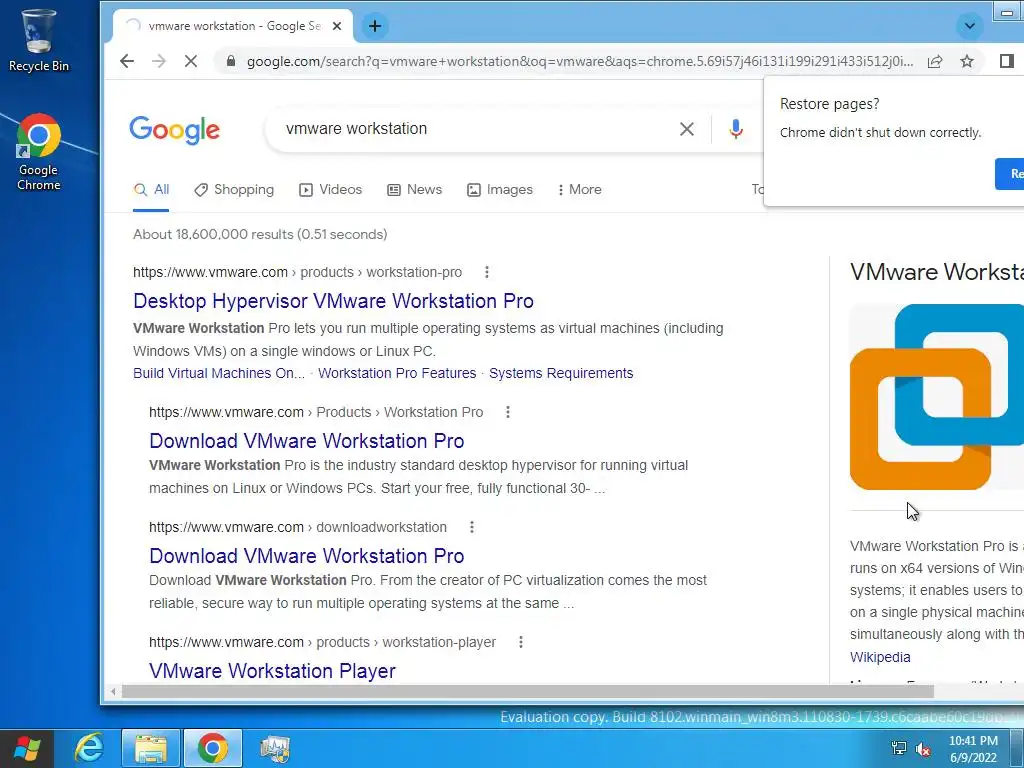The image size is (1024, 768).
Task: Open VMware Workstation Player link
Action: click(272, 671)
